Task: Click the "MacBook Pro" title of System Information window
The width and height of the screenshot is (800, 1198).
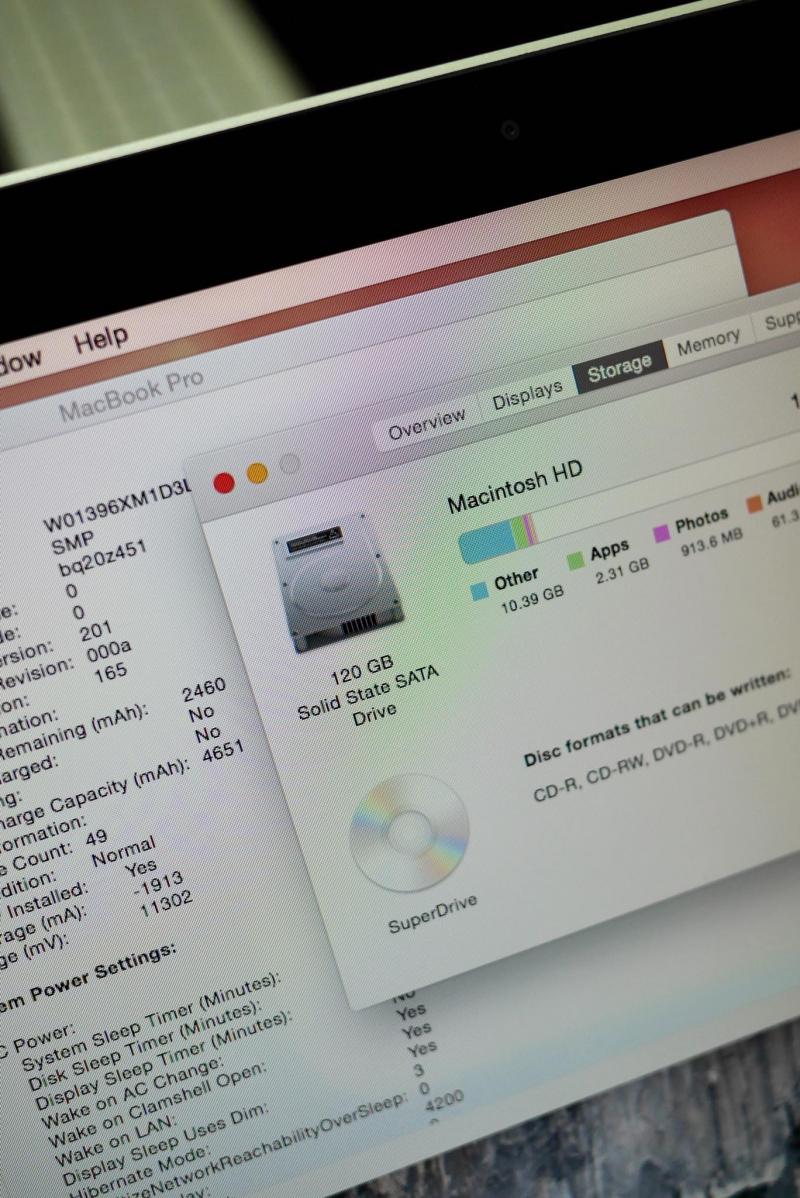Action: 131,394
